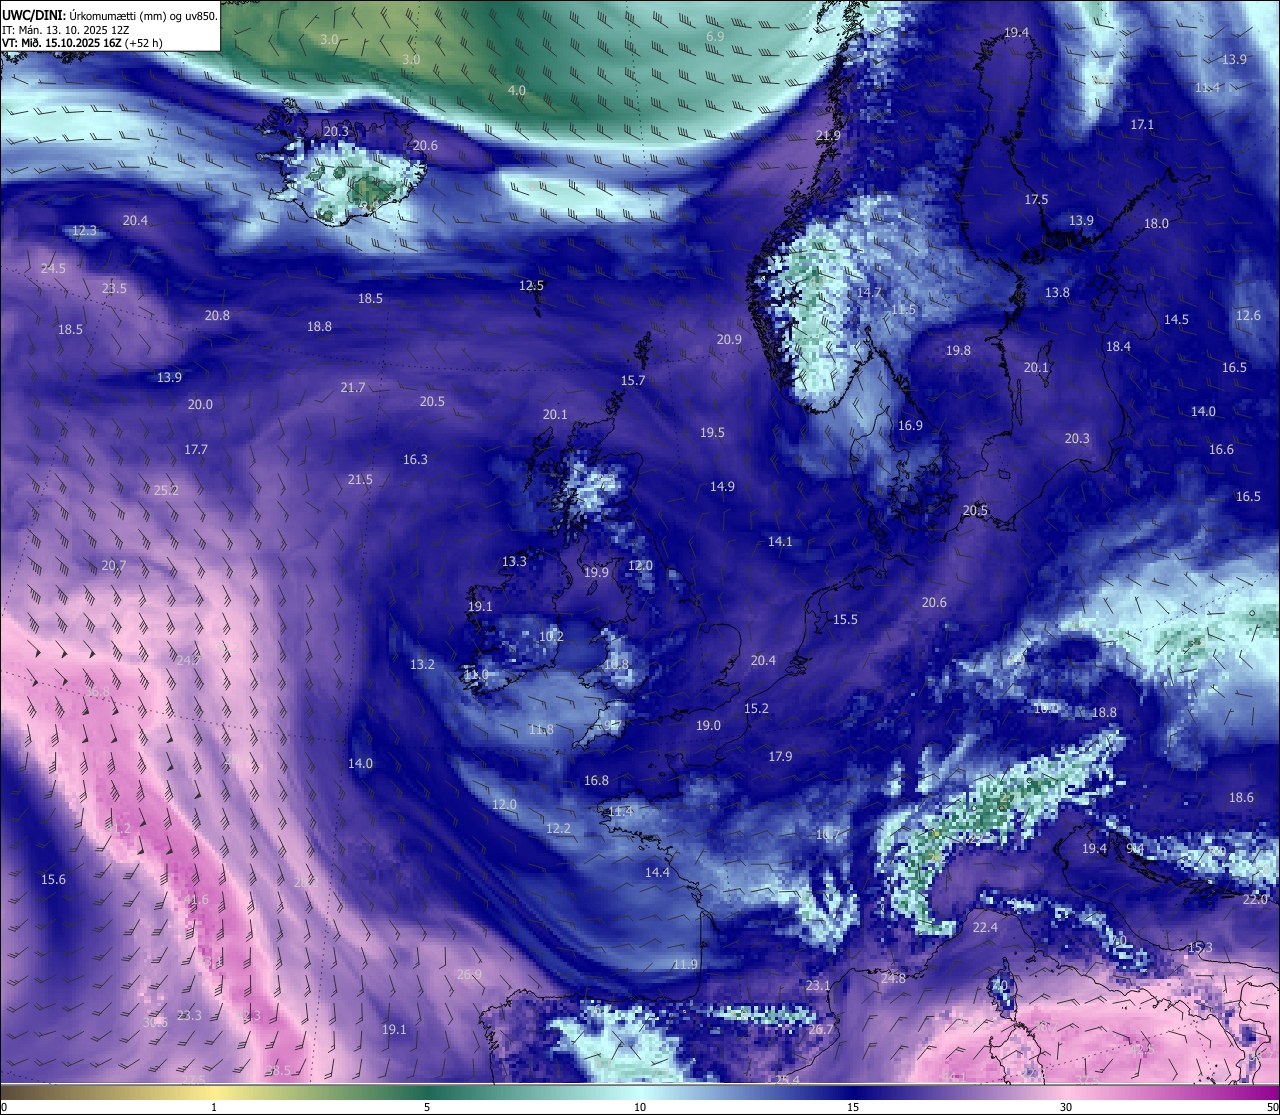Click the color scale label 5
Image resolution: width=1280 pixels, height=1115 pixels.
tap(427, 1107)
